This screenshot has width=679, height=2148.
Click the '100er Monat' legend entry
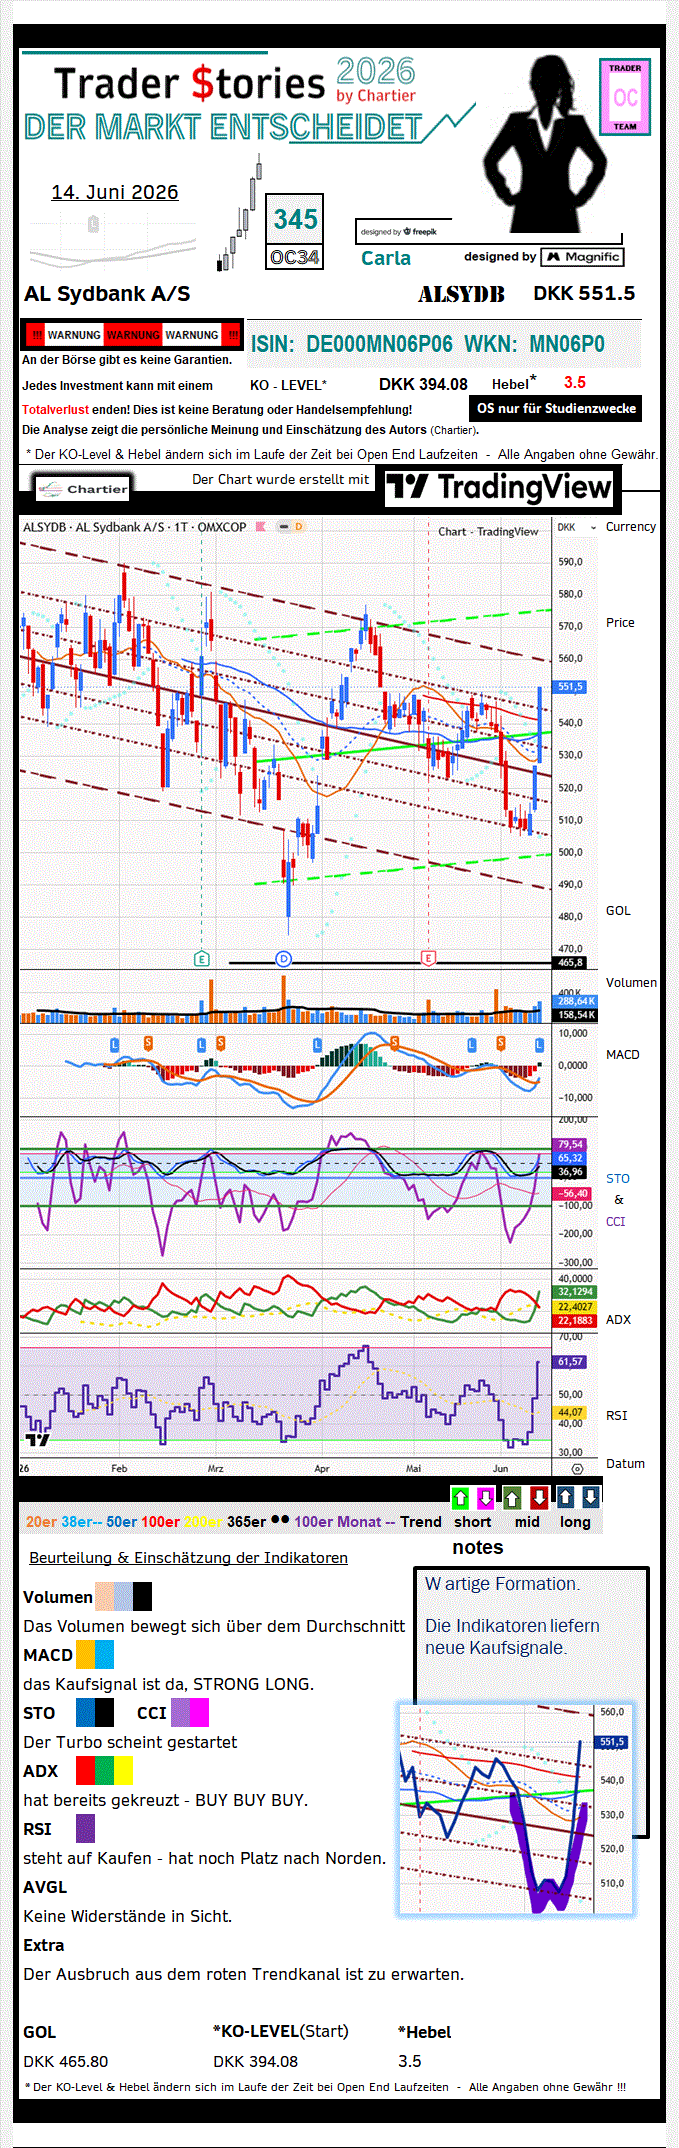click(338, 1522)
